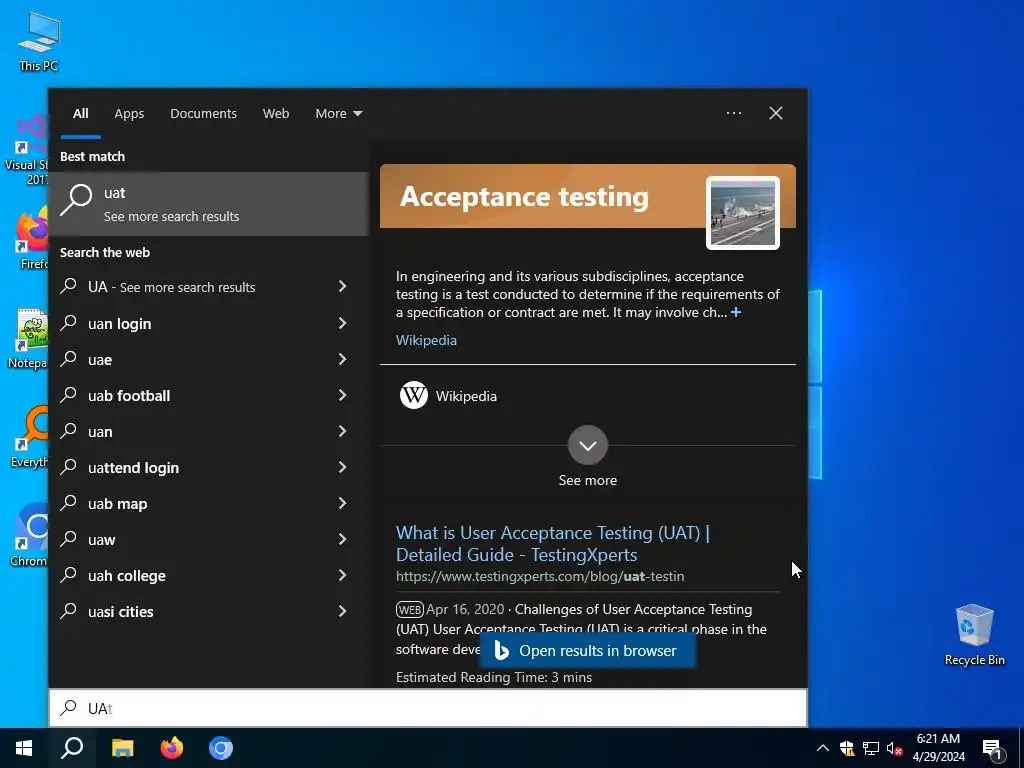
Task: Switch to the All search tab
Action: [x=80, y=113]
